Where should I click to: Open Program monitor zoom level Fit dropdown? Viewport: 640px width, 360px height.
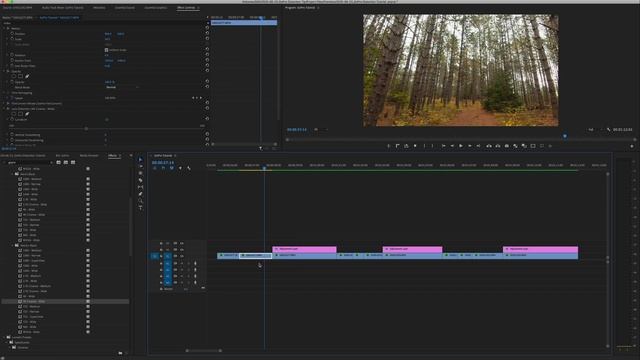(321, 130)
